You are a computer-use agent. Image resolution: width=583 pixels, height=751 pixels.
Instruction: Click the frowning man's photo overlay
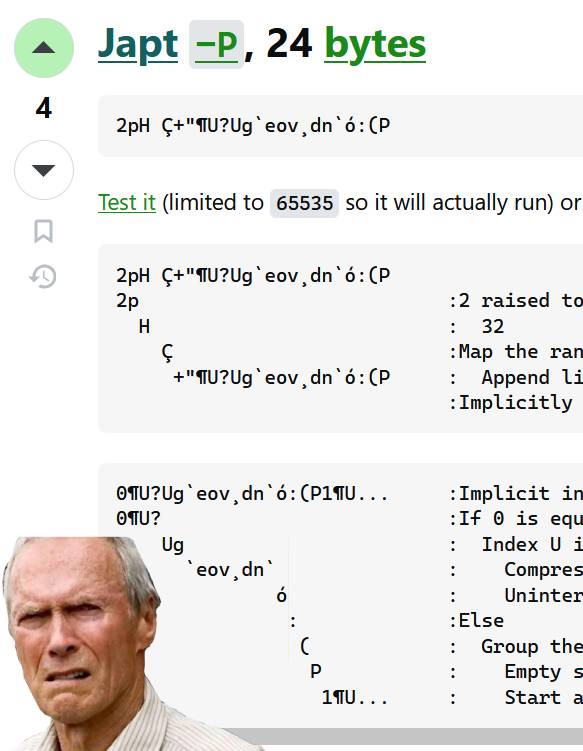point(86,644)
